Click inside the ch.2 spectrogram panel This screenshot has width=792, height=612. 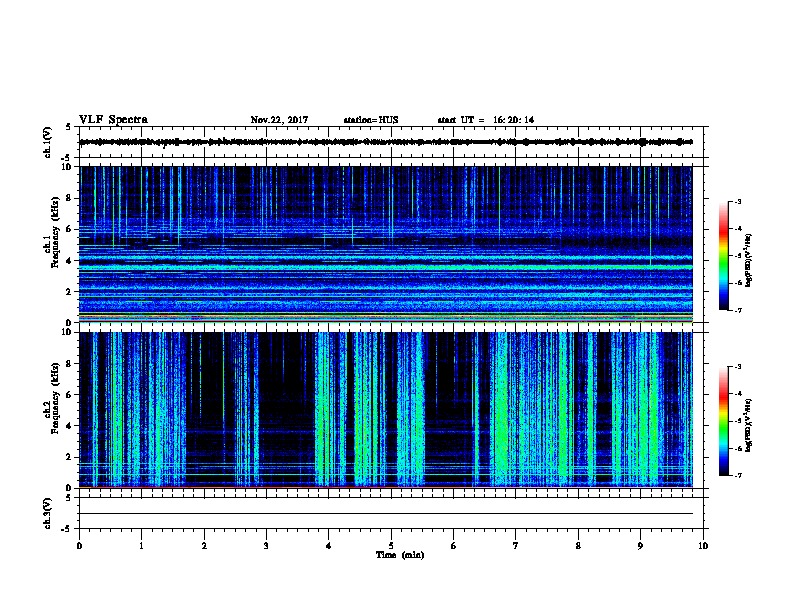385,410
